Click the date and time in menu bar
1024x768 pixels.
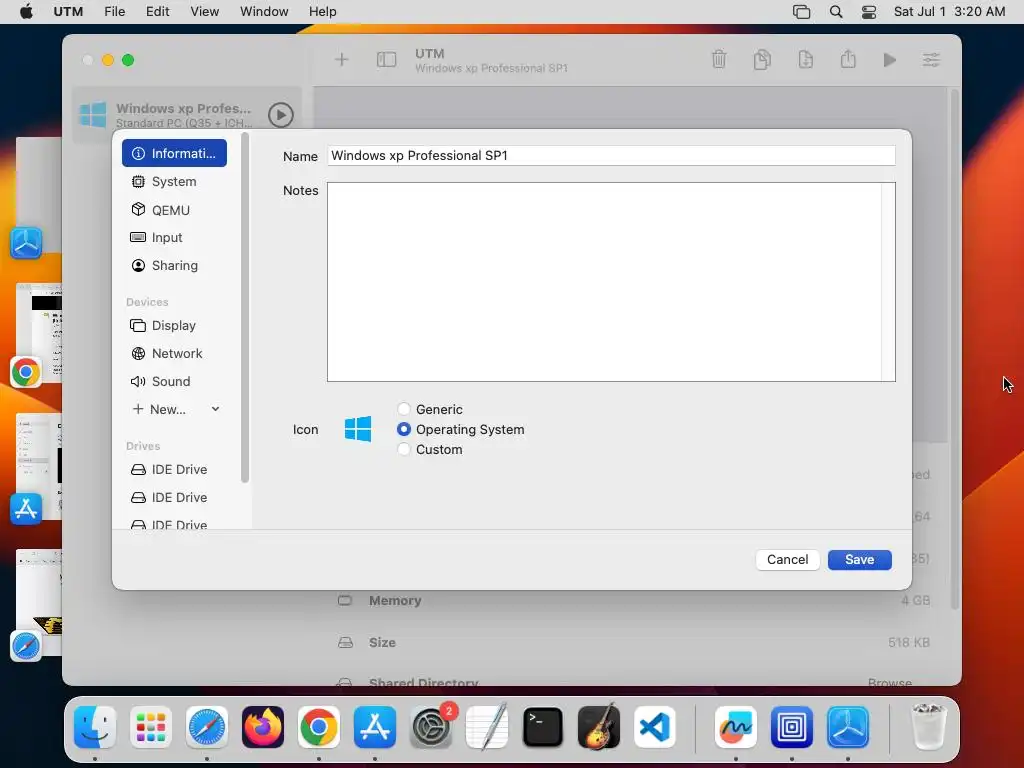(x=950, y=12)
